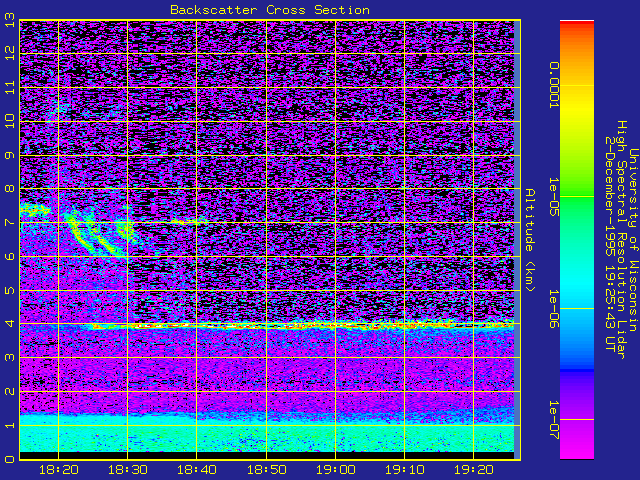Click altitude label 10 on the axis

tap(10, 121)
